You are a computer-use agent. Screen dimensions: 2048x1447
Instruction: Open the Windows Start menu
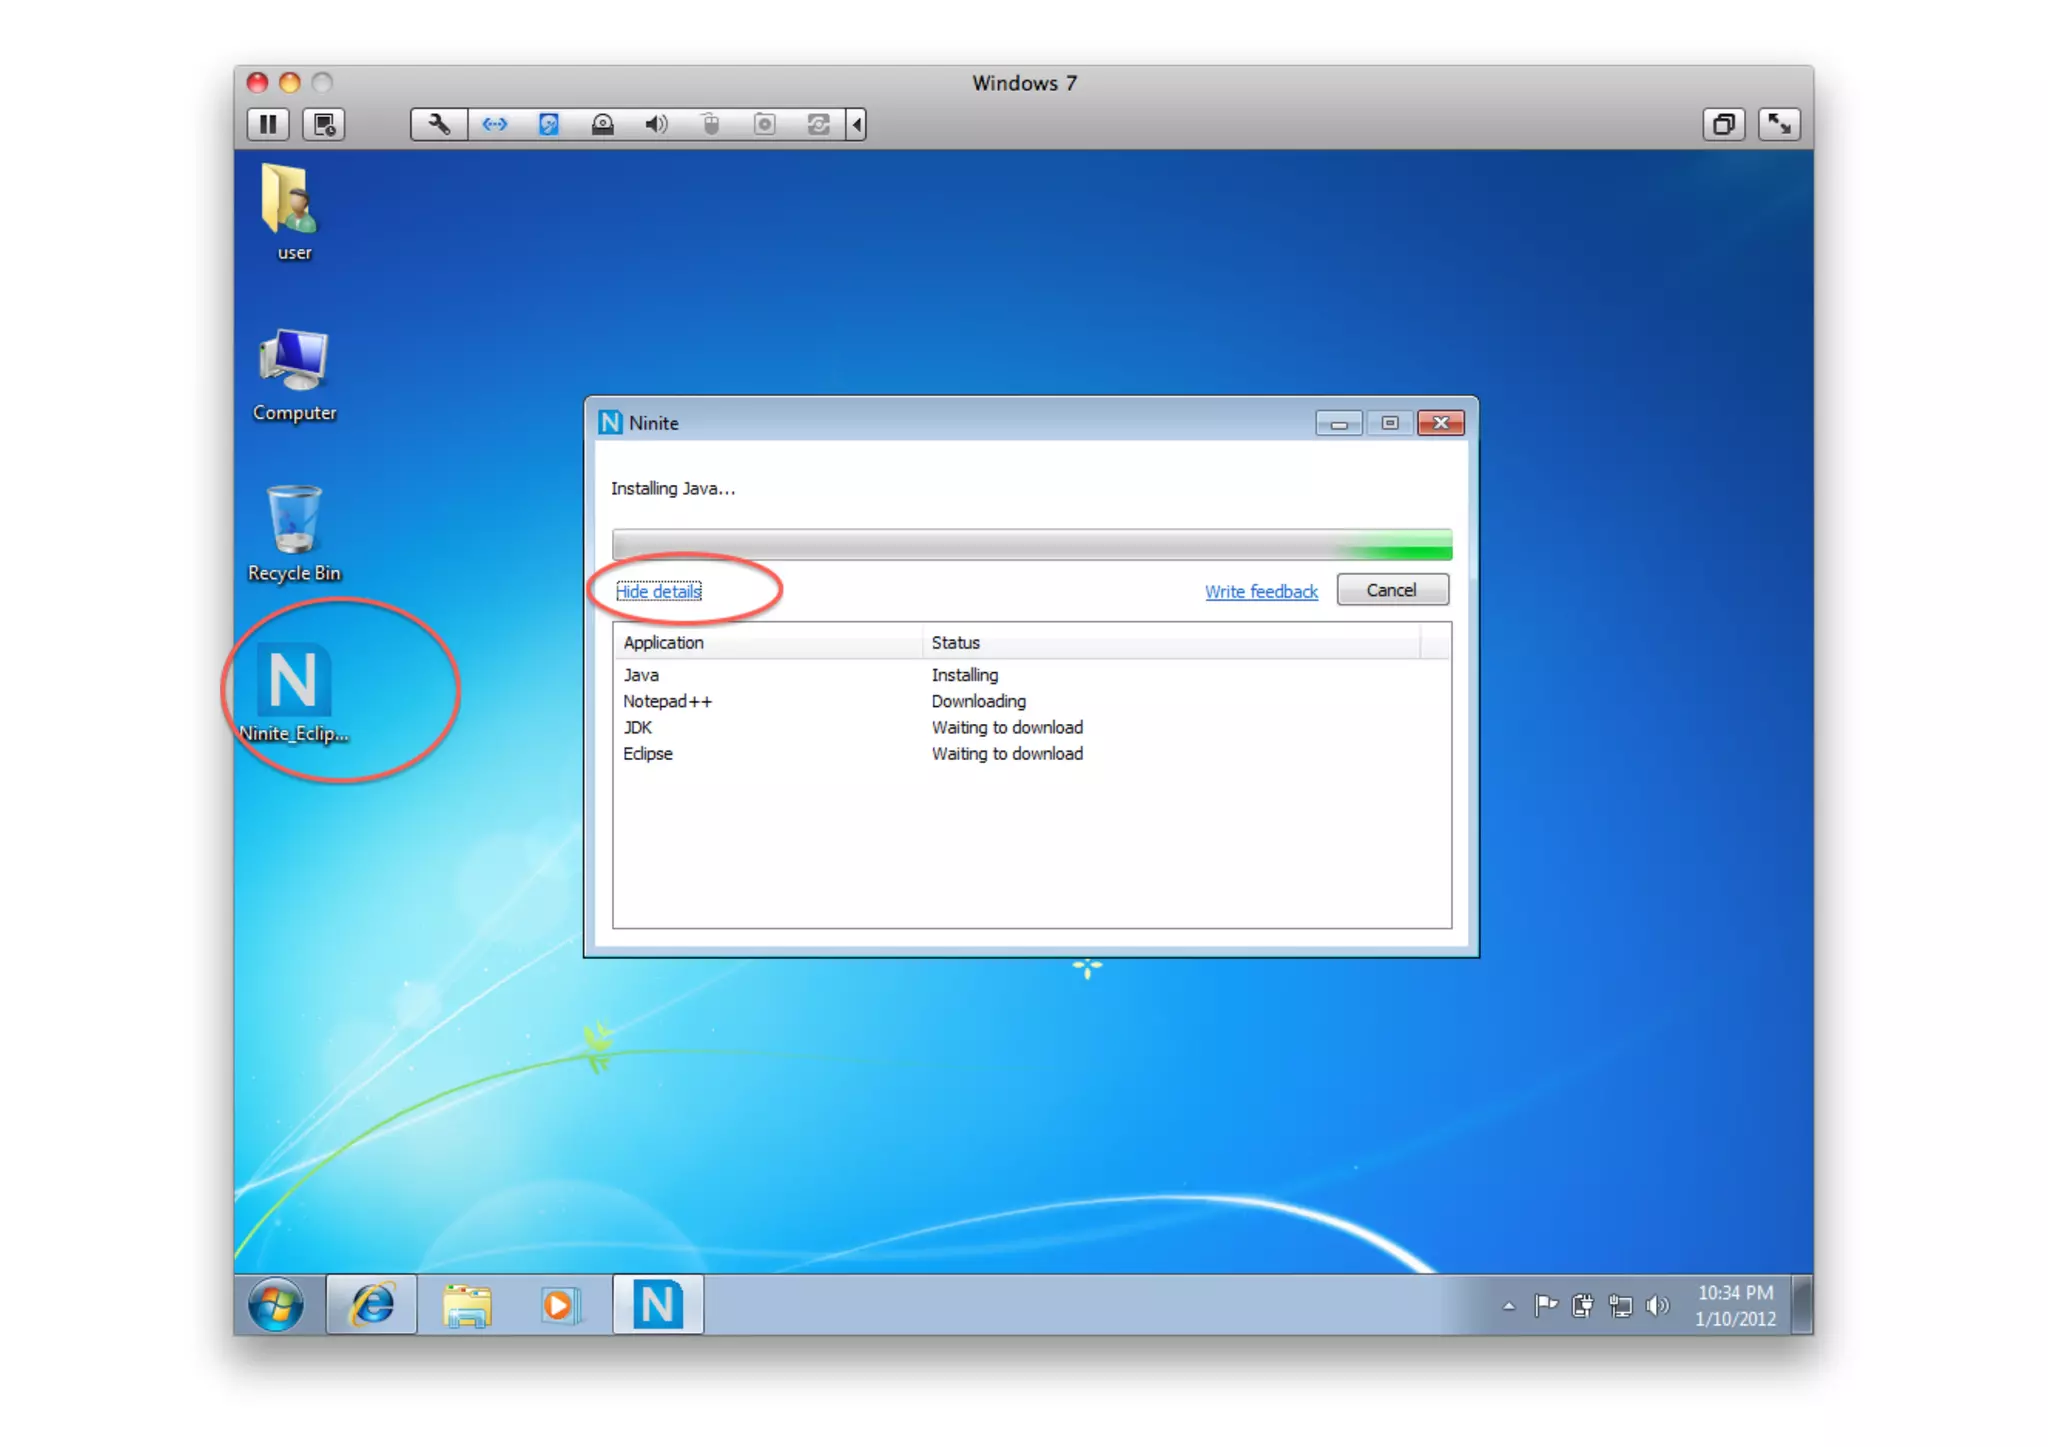pyautogui.click(x=276, y=1305)
